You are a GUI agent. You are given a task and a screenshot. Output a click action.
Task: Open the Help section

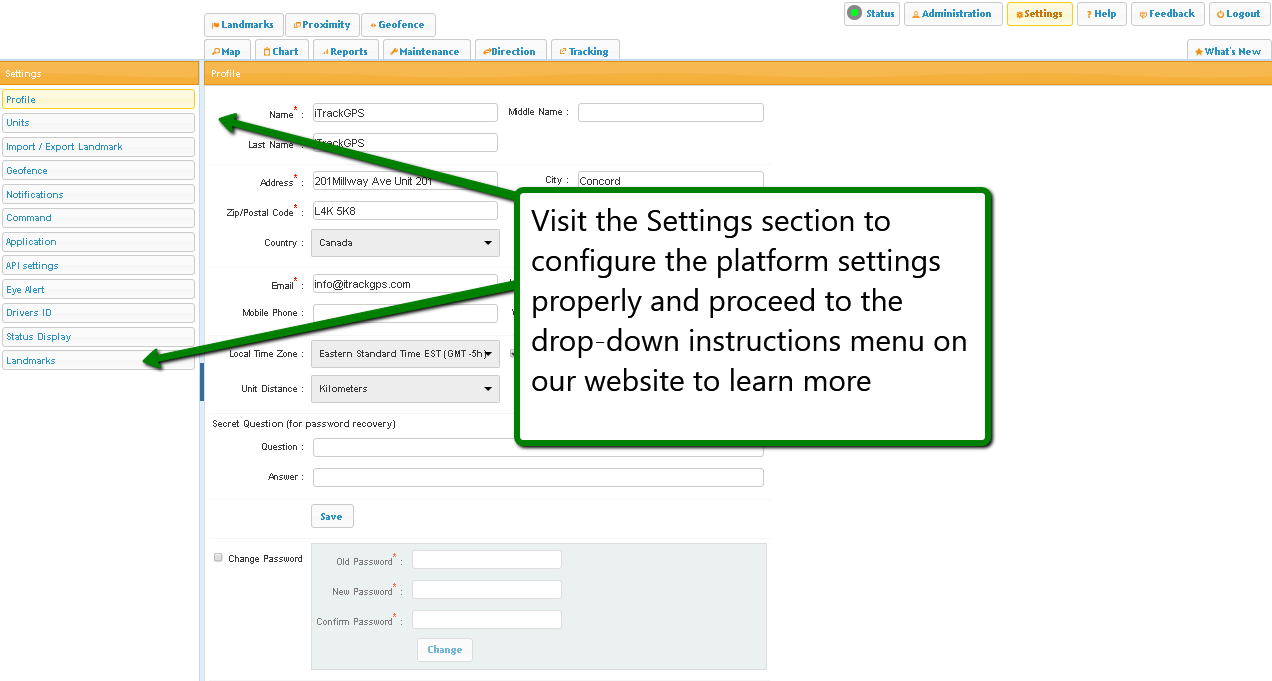pos(1101,14)
